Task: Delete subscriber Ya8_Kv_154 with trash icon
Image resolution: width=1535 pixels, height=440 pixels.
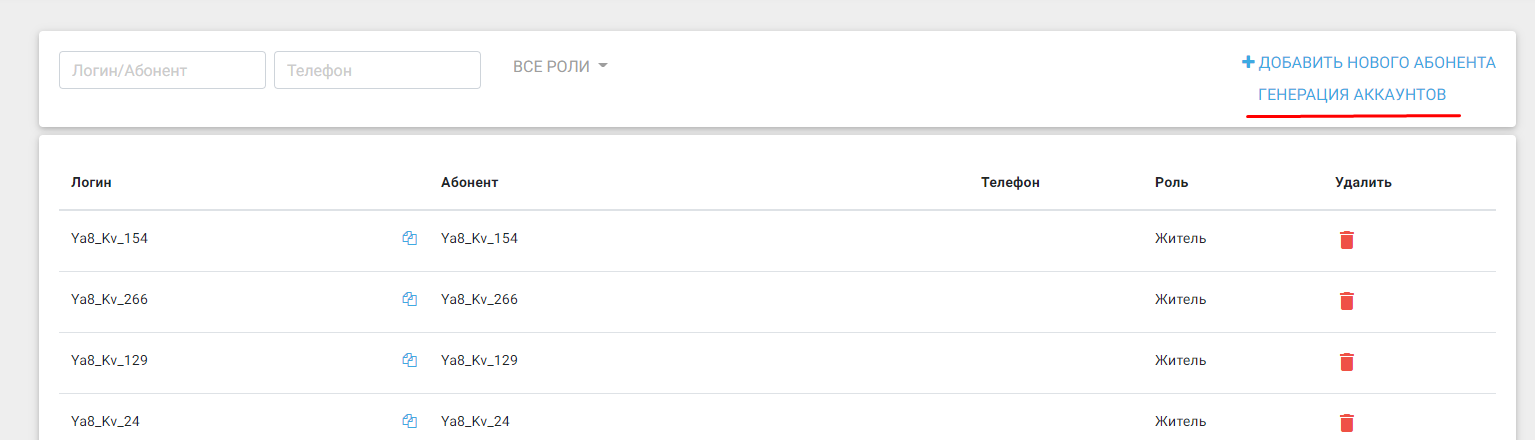Action: (x=1347, y=240)
